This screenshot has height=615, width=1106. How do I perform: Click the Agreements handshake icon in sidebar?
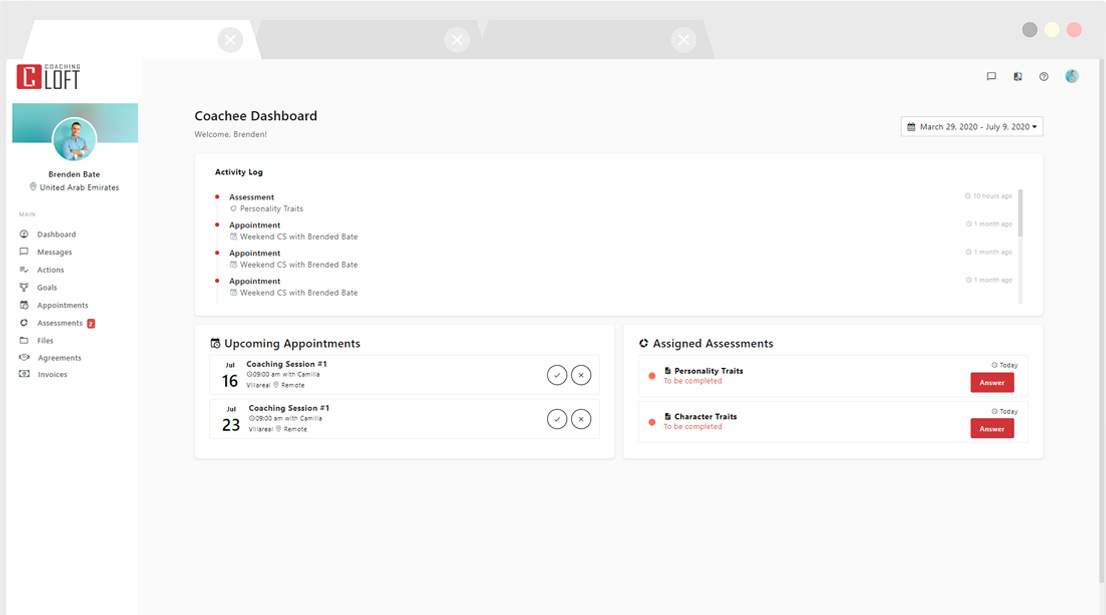click(24, 357)
